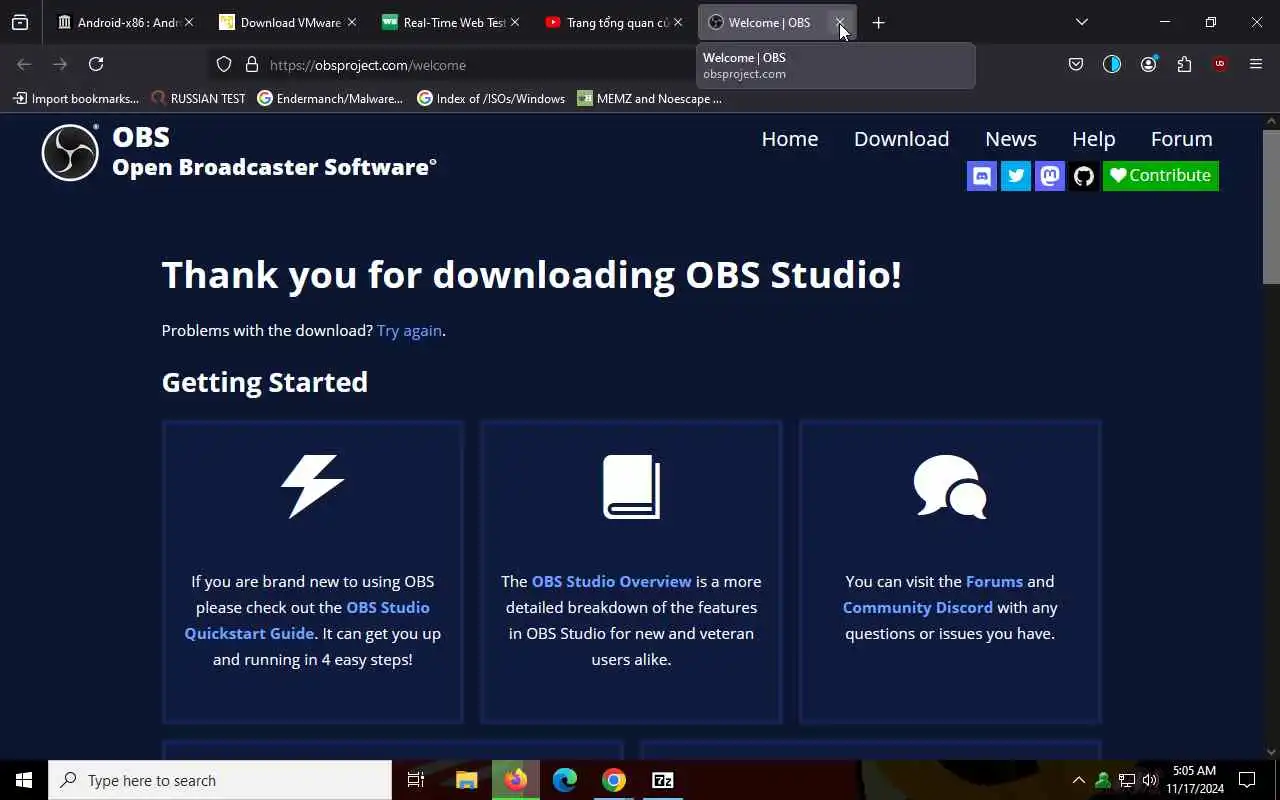The image size is (1280, 800).
Task: Open the OBS Studio Overview link
Action: [611, 581]
